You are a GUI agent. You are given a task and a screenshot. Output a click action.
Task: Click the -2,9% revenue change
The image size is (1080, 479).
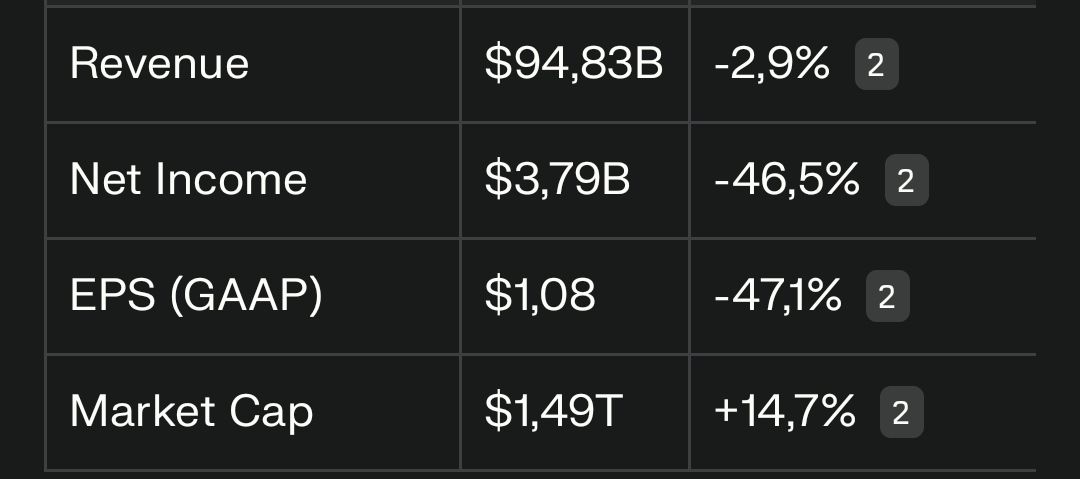772,65
